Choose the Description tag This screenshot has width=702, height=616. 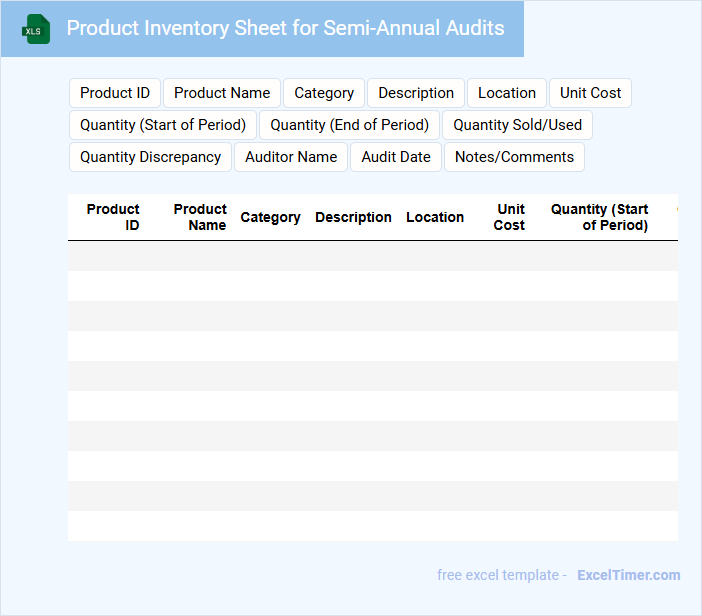point(416,93)
